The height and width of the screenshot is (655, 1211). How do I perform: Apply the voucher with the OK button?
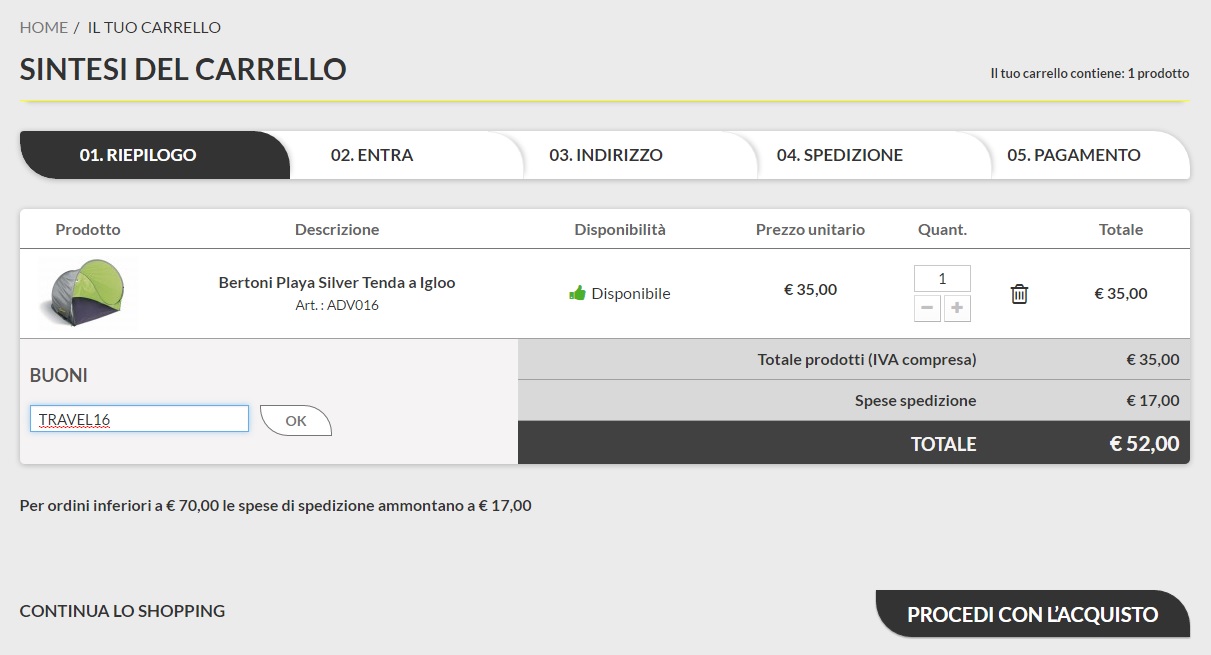[x=295, y=421]
